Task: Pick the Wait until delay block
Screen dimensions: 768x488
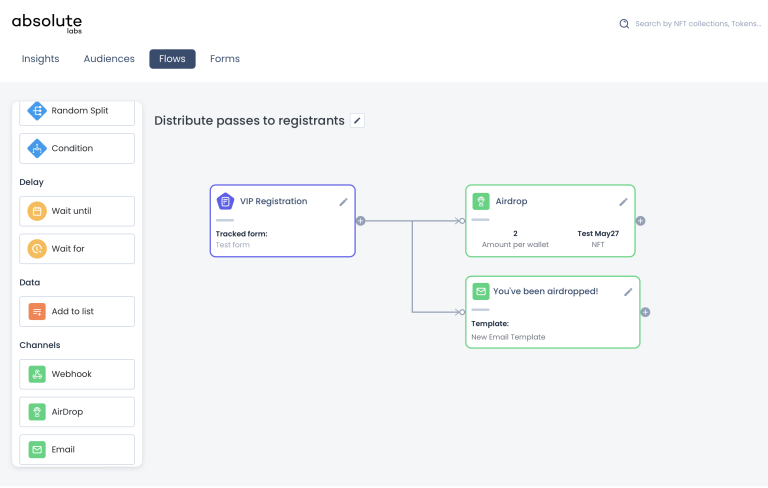Action: 77,211
